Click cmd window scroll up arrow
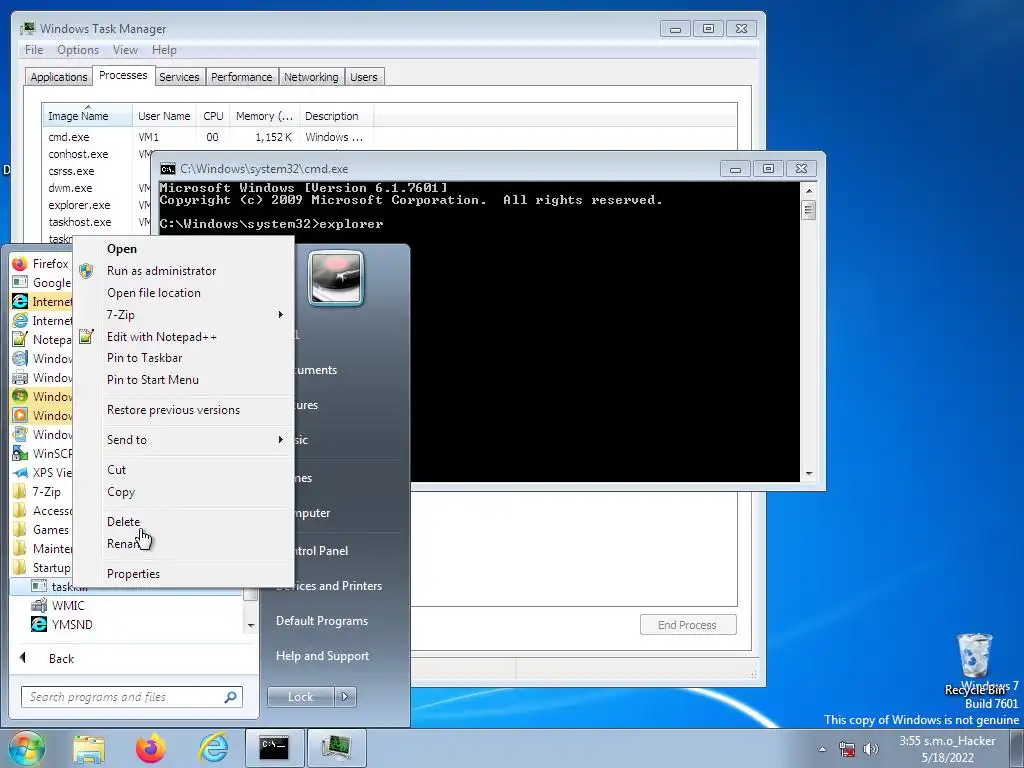 [808, 191]
